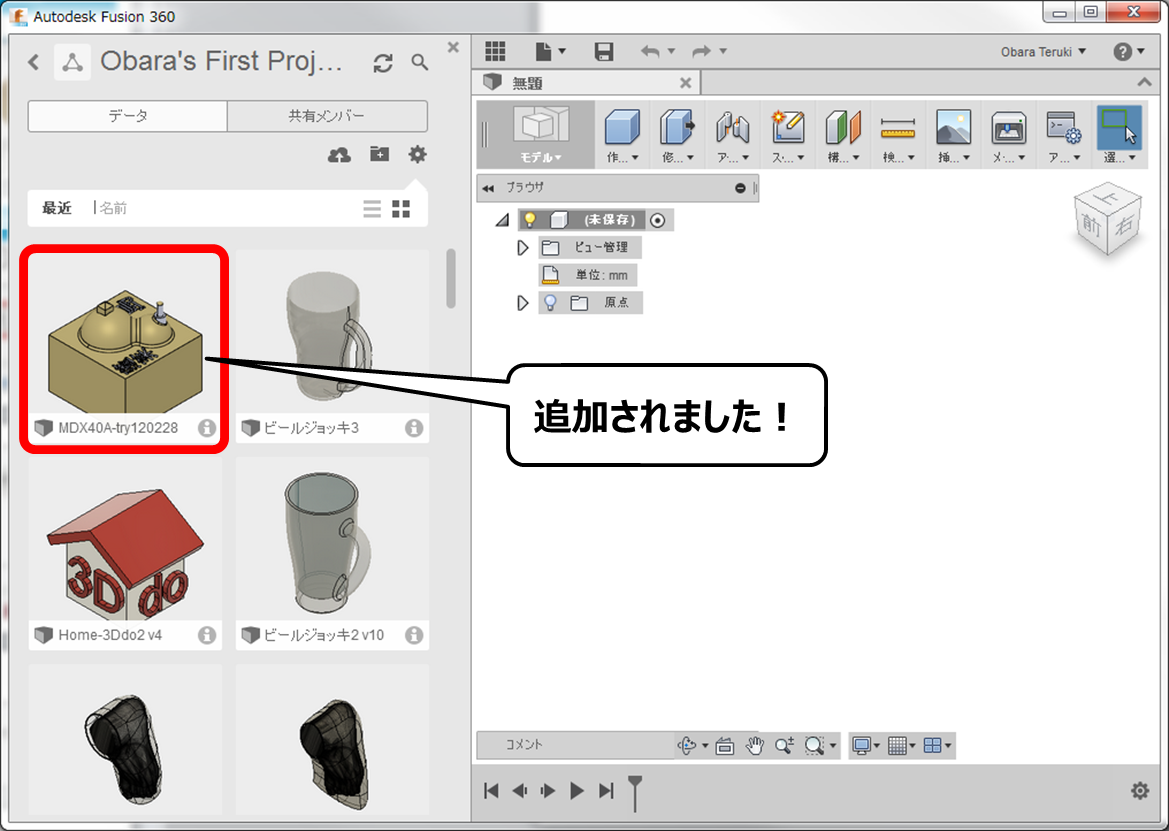Collapse the ブラウザ panel arrows
Screen dimensions: 1169x831
[488, 189]
